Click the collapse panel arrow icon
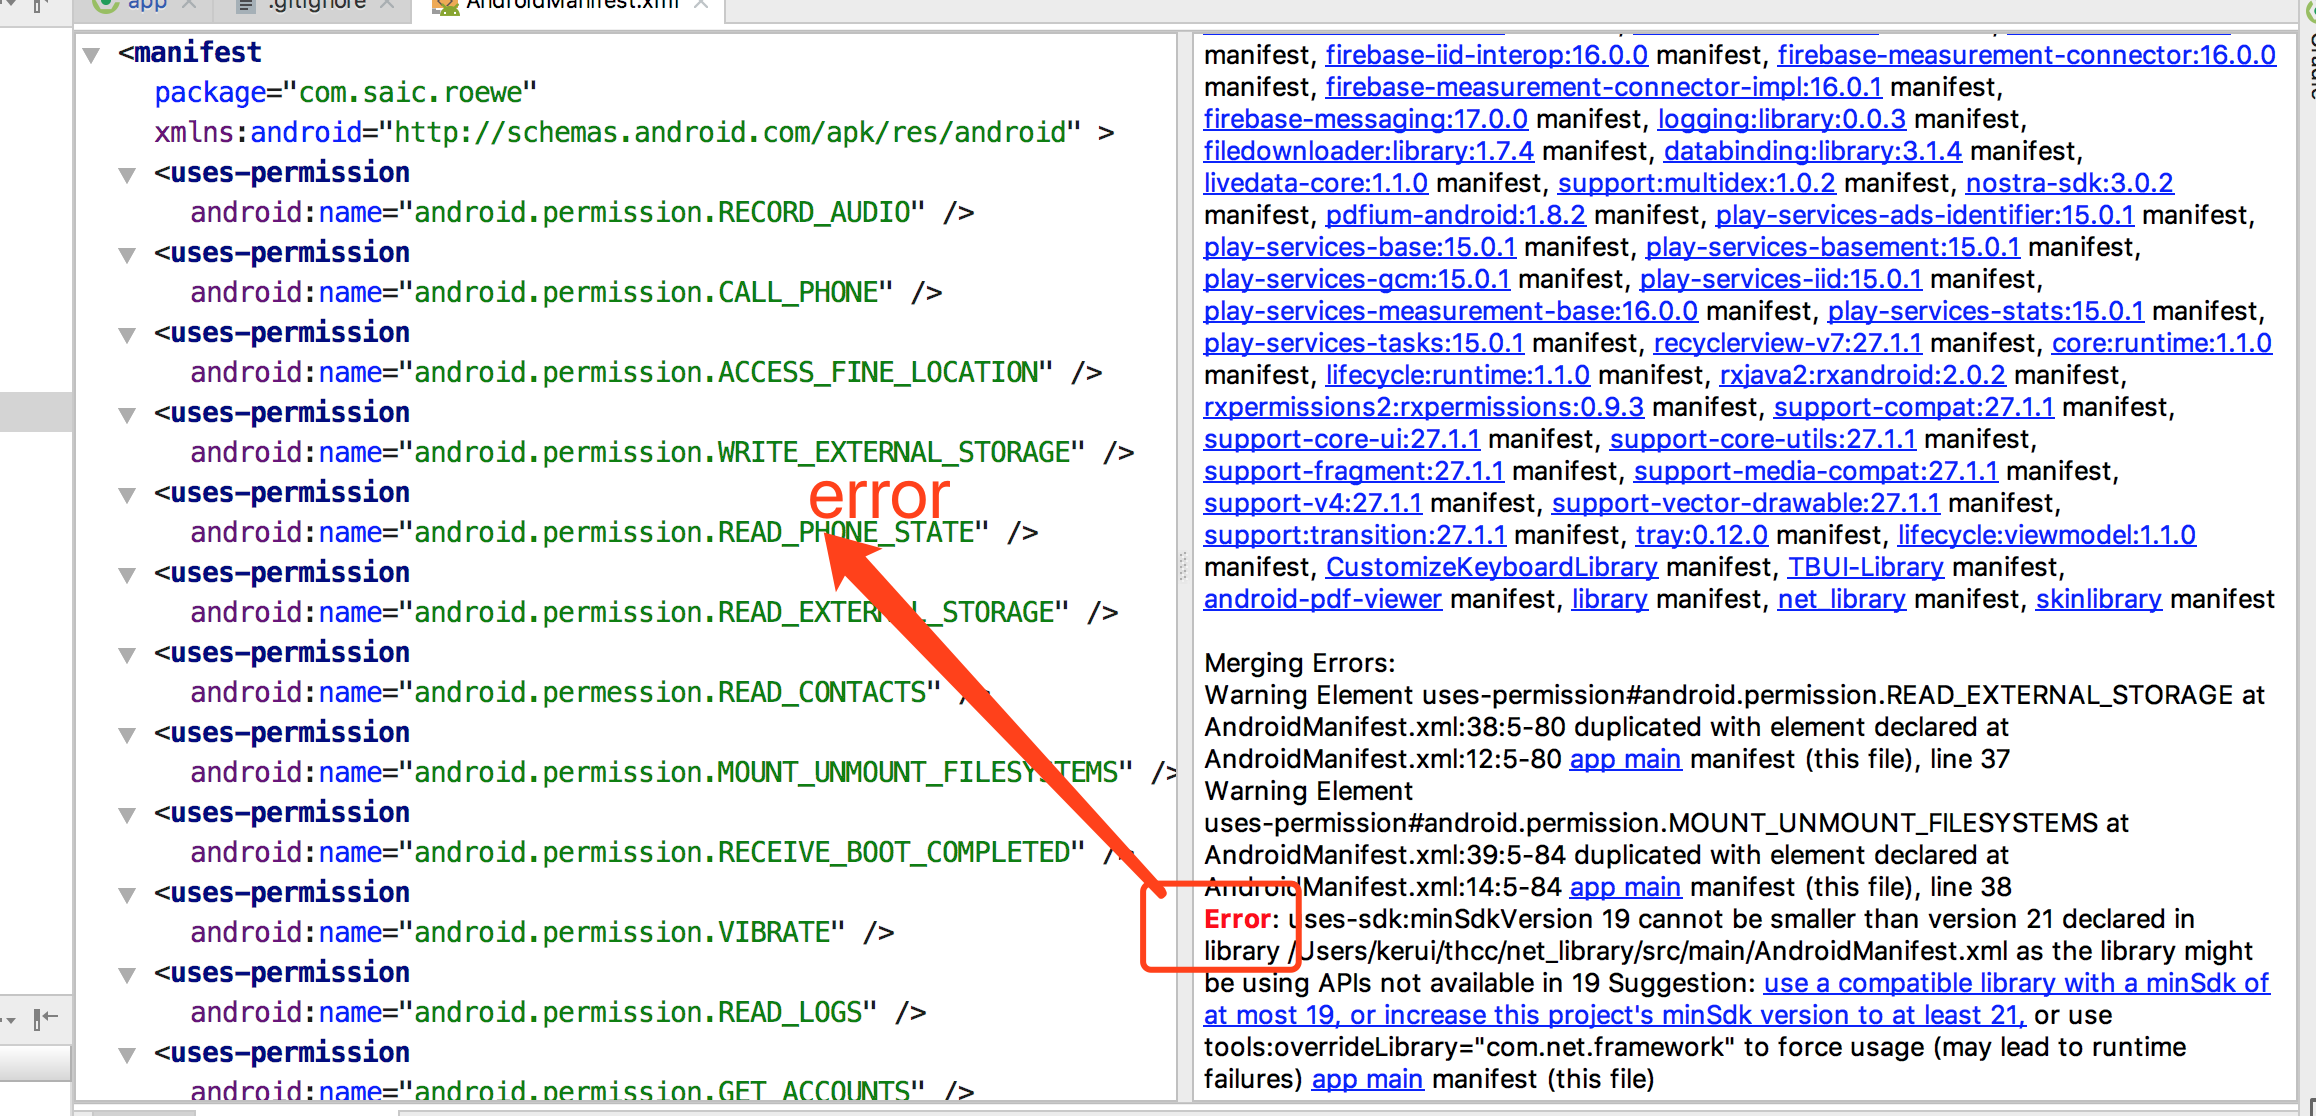This screenshot has width=2316, height=1116. coord(45,1019)
